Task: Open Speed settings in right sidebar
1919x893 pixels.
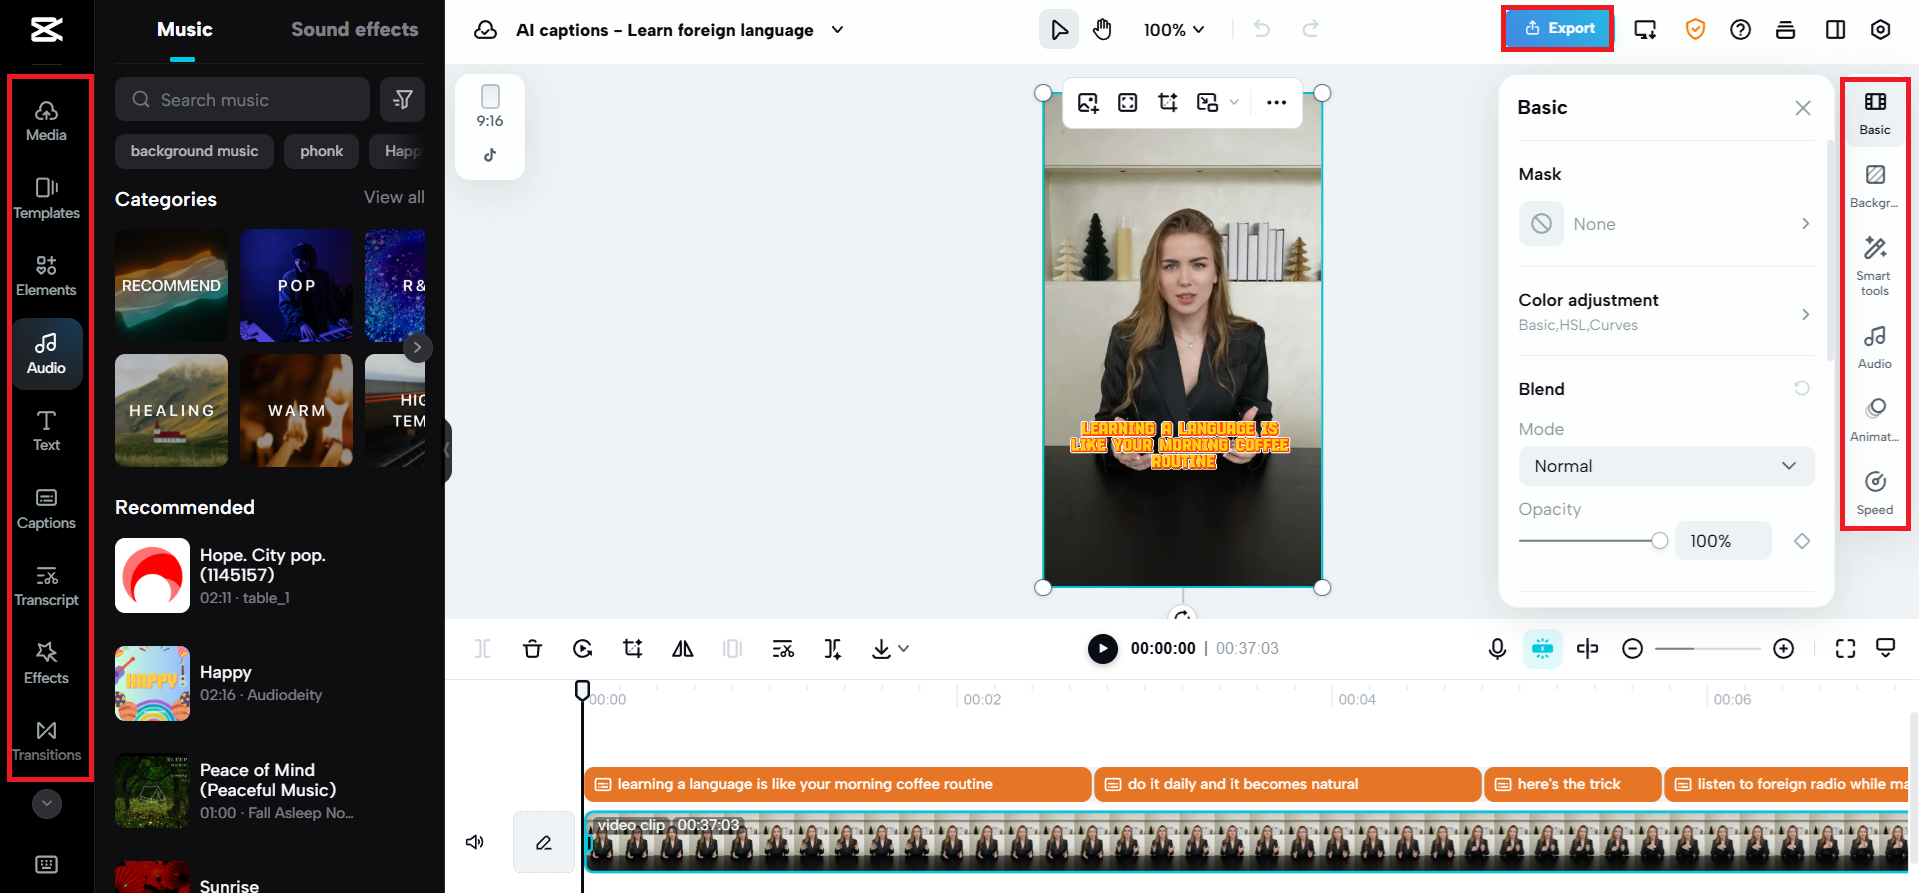Action: click(x=1875, y=493)
